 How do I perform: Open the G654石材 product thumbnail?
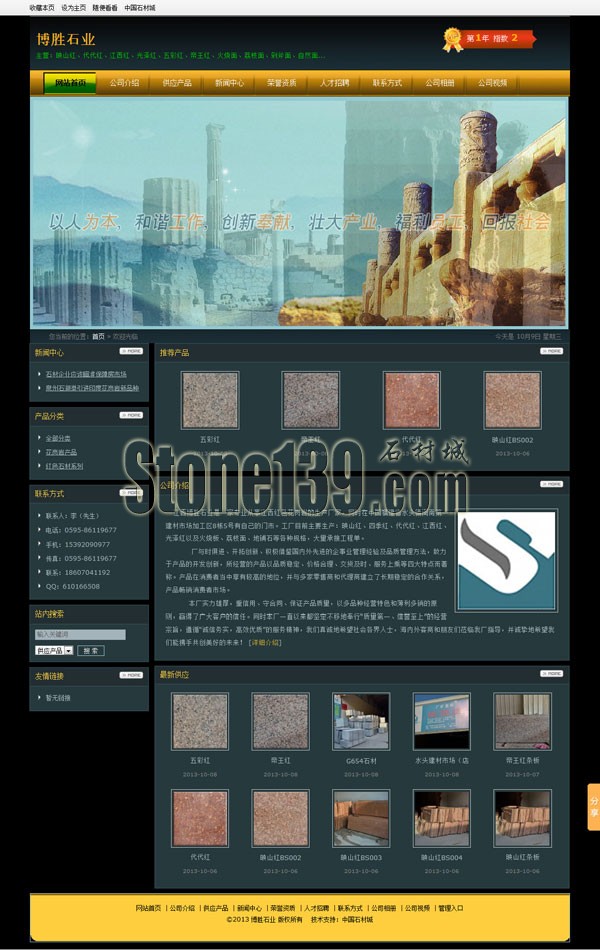click(361, 721)
